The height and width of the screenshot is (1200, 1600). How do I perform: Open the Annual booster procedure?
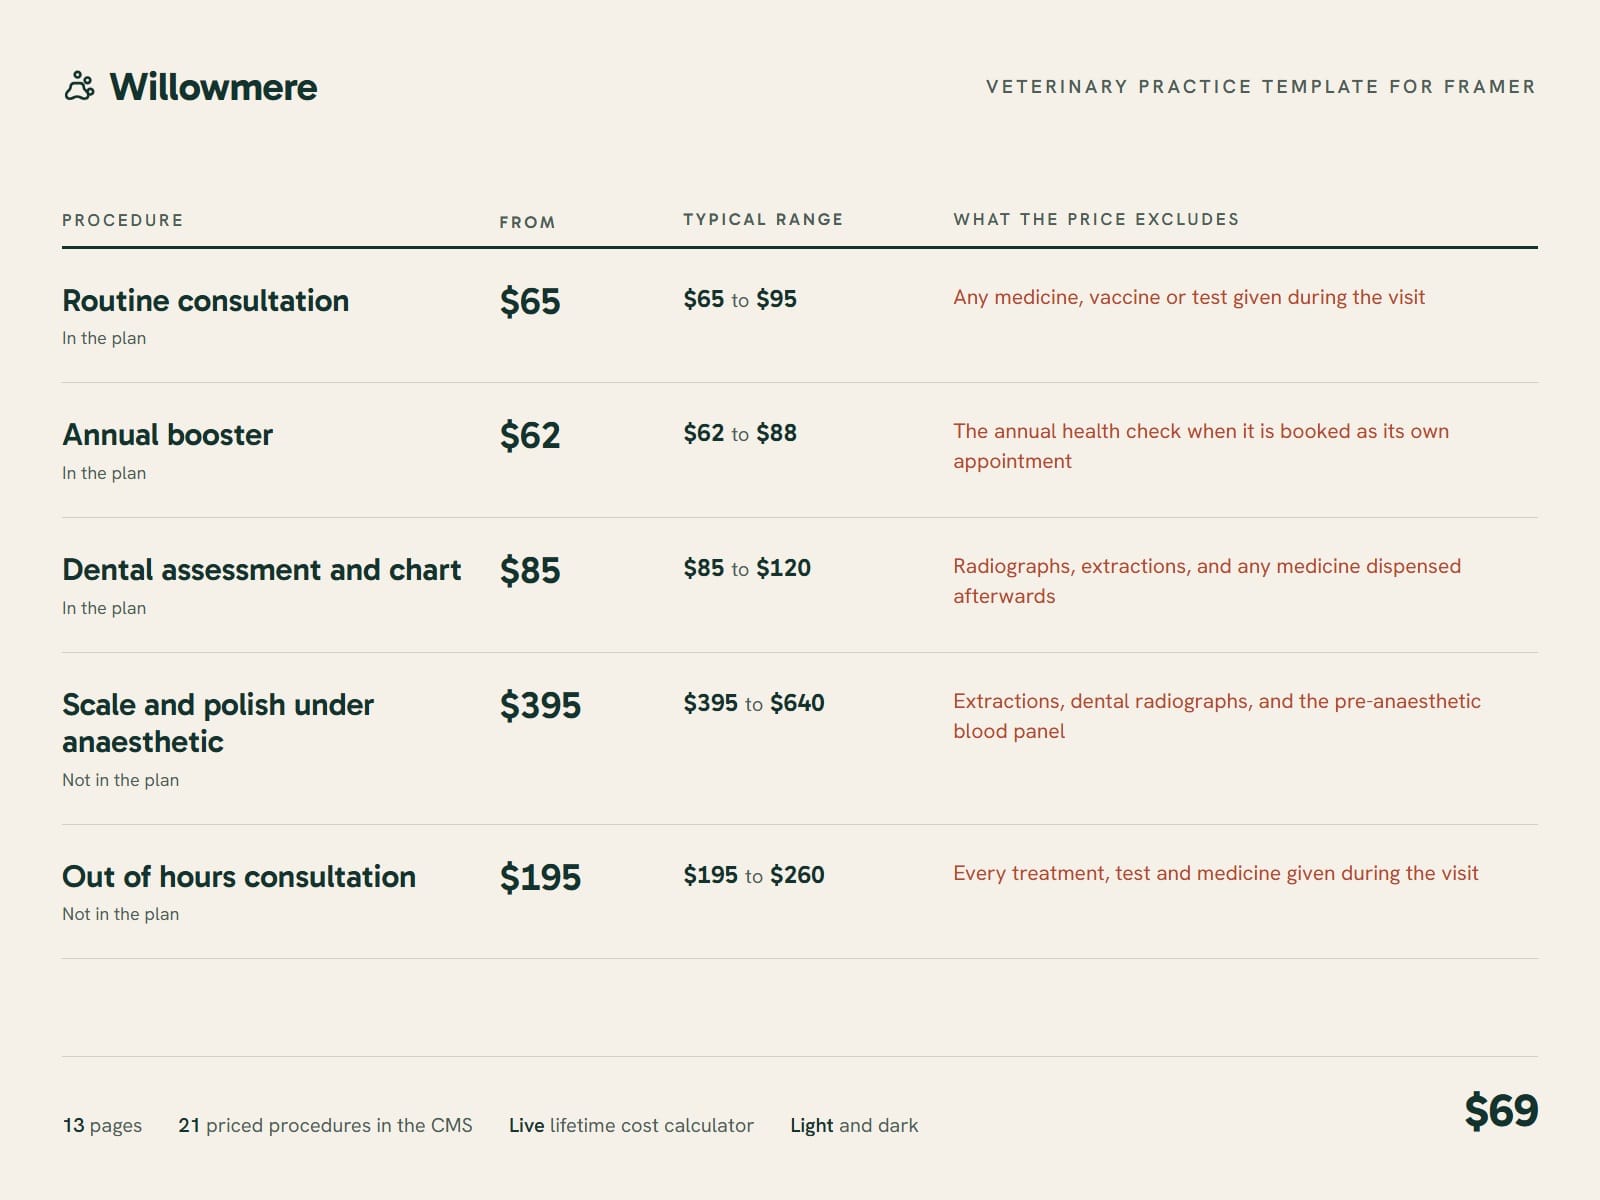pos(167,435)
